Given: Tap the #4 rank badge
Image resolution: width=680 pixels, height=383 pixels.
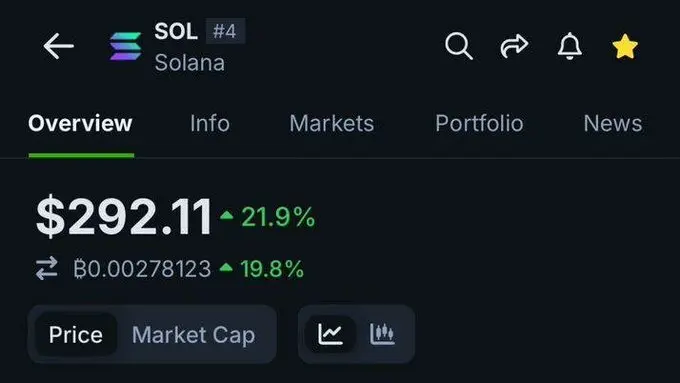Looking at the screenshot, I should (225, 31).
